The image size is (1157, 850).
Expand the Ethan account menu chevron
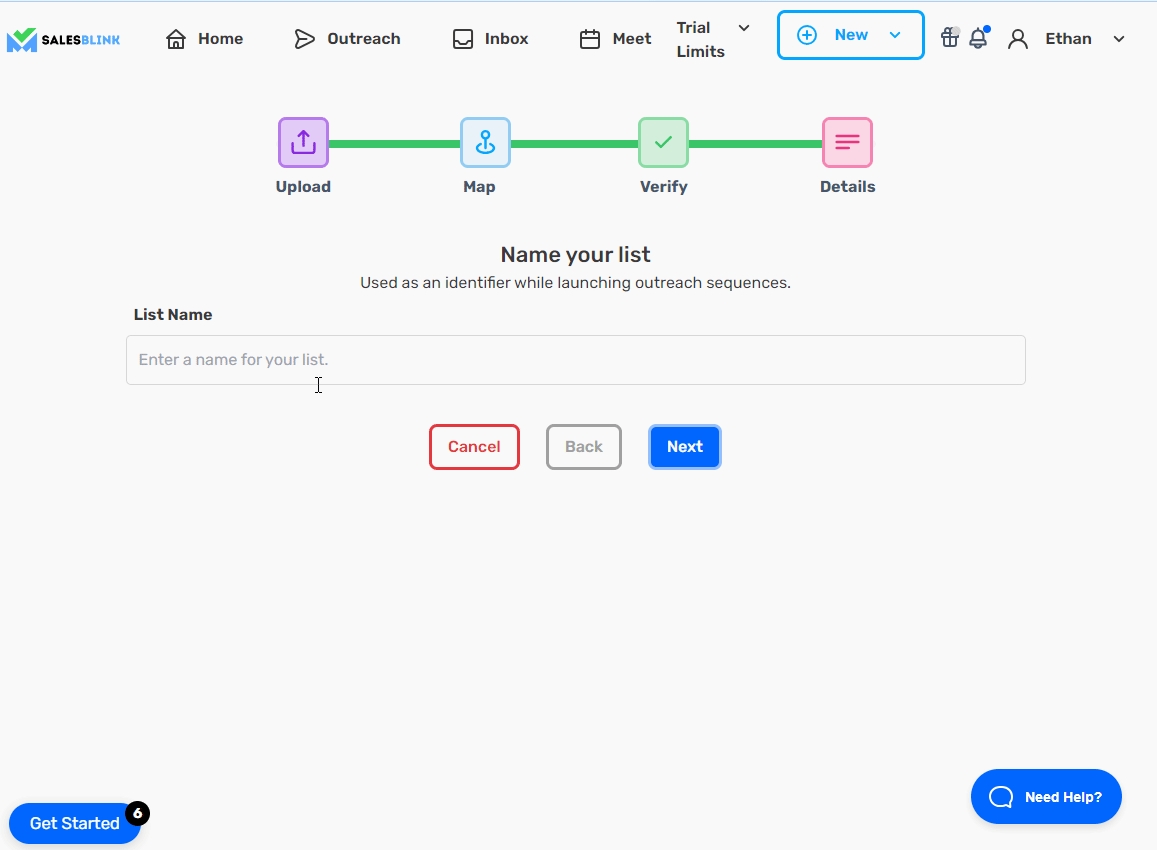click(x=1119, y=39)
